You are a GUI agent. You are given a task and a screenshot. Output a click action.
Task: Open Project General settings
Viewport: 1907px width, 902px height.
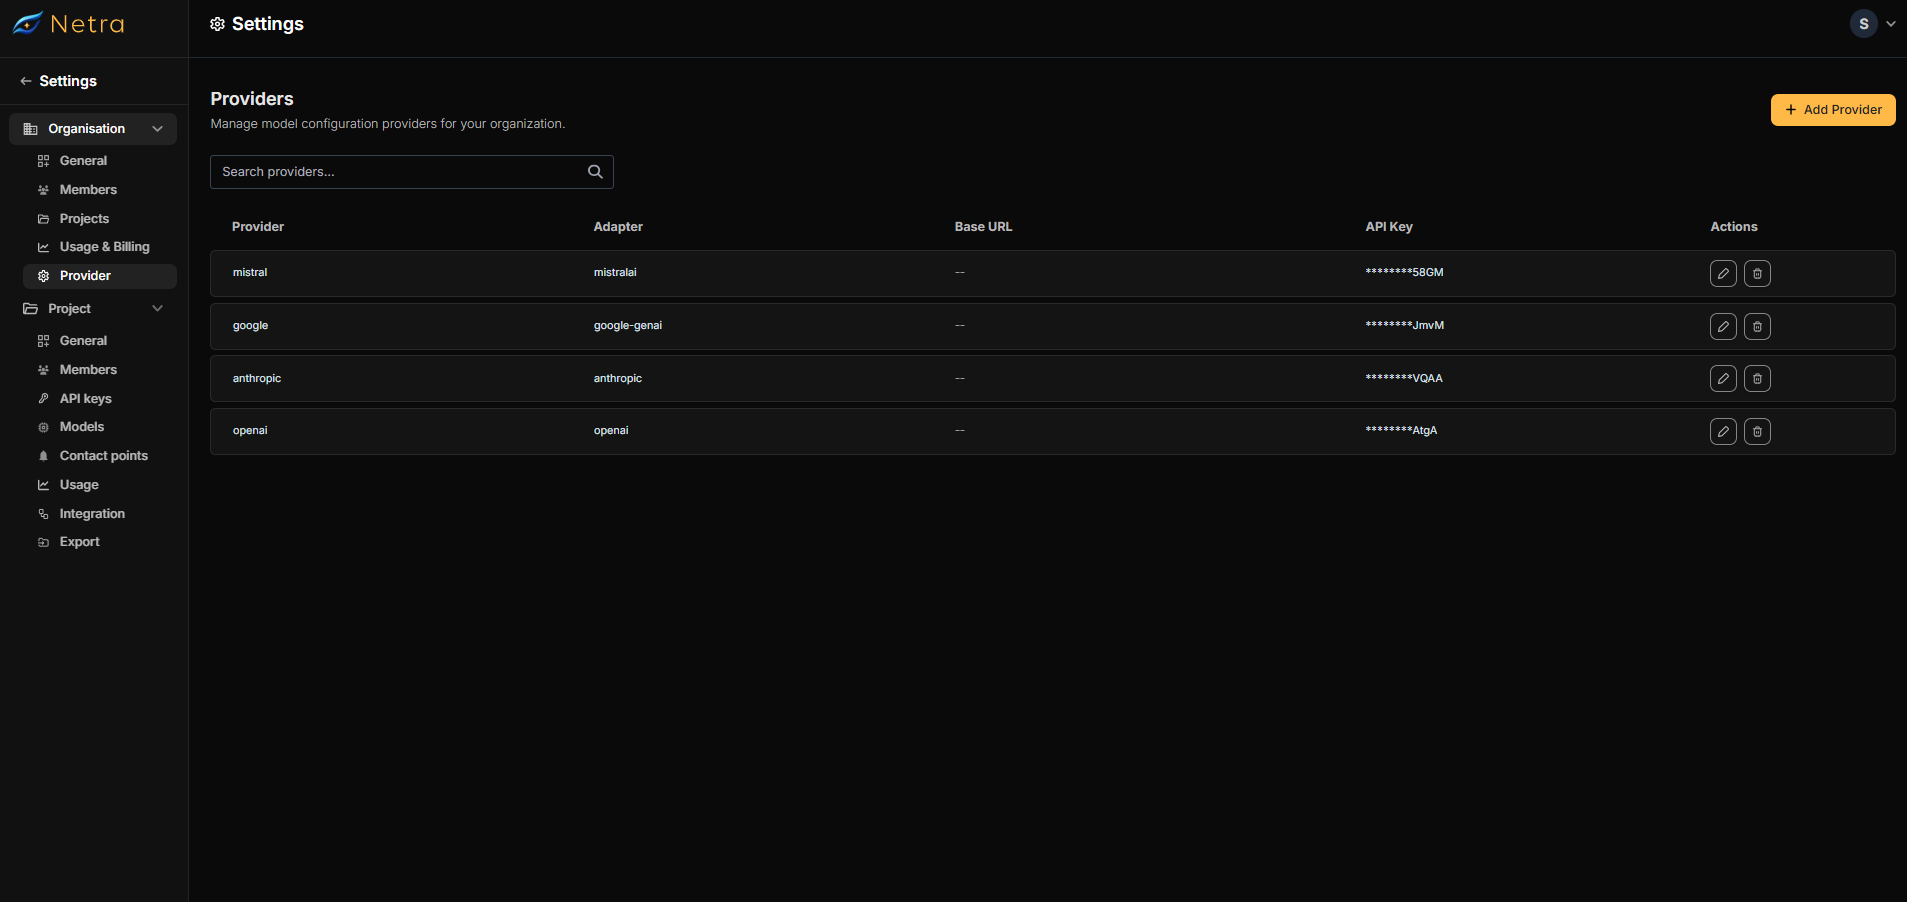pos(83,341)
